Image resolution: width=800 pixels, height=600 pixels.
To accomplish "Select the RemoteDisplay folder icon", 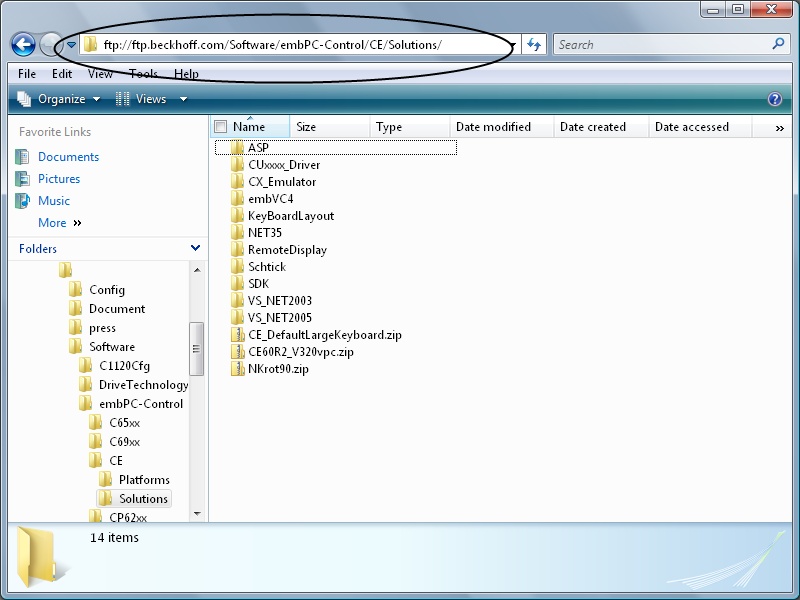I will click(x=237, y=249).
